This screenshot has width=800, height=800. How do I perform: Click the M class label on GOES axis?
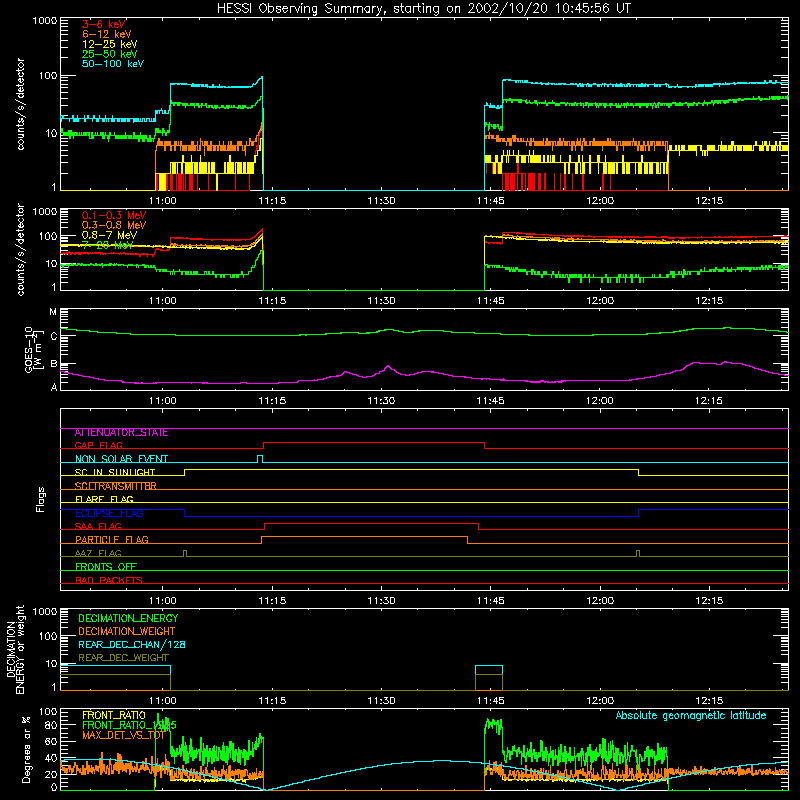[53, 312]
